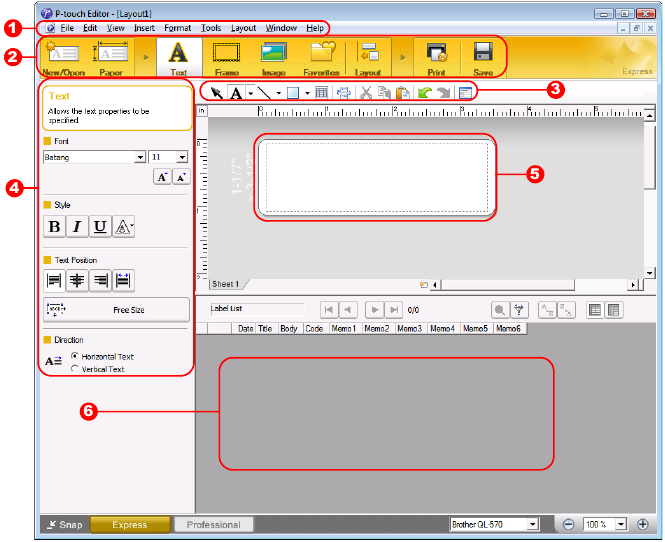
Task: Select Horizontal Text radio button
Action: coord(75,356)
